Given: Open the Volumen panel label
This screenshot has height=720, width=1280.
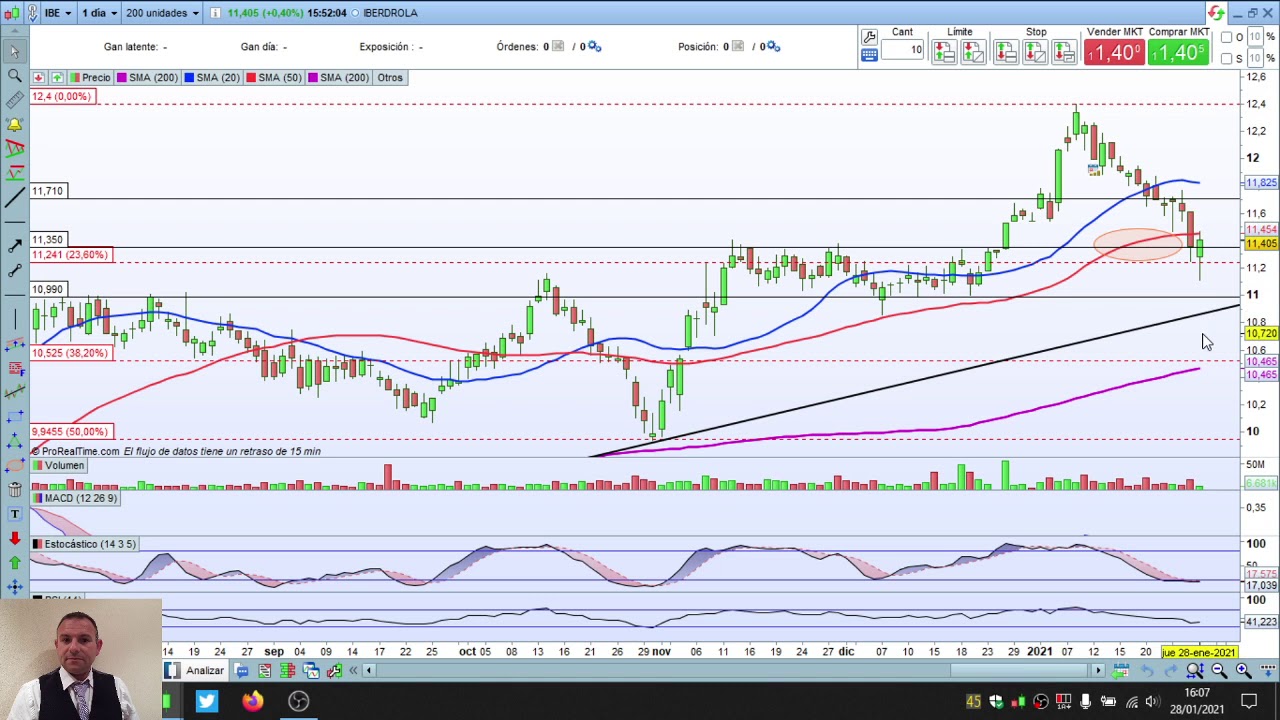Looking at the screenshot, I should tap(58, 465).
